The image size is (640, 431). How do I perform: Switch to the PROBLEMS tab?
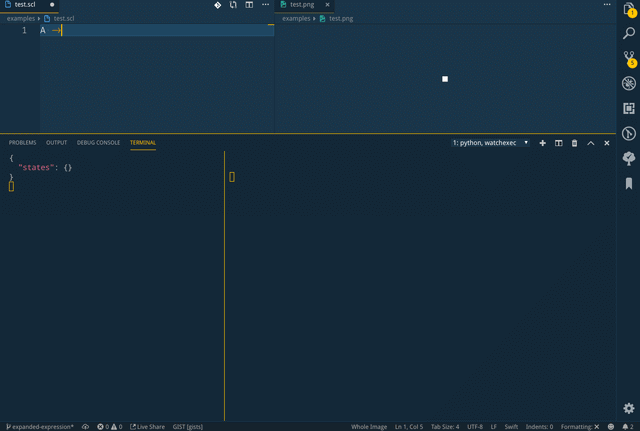tap(22, 143)
